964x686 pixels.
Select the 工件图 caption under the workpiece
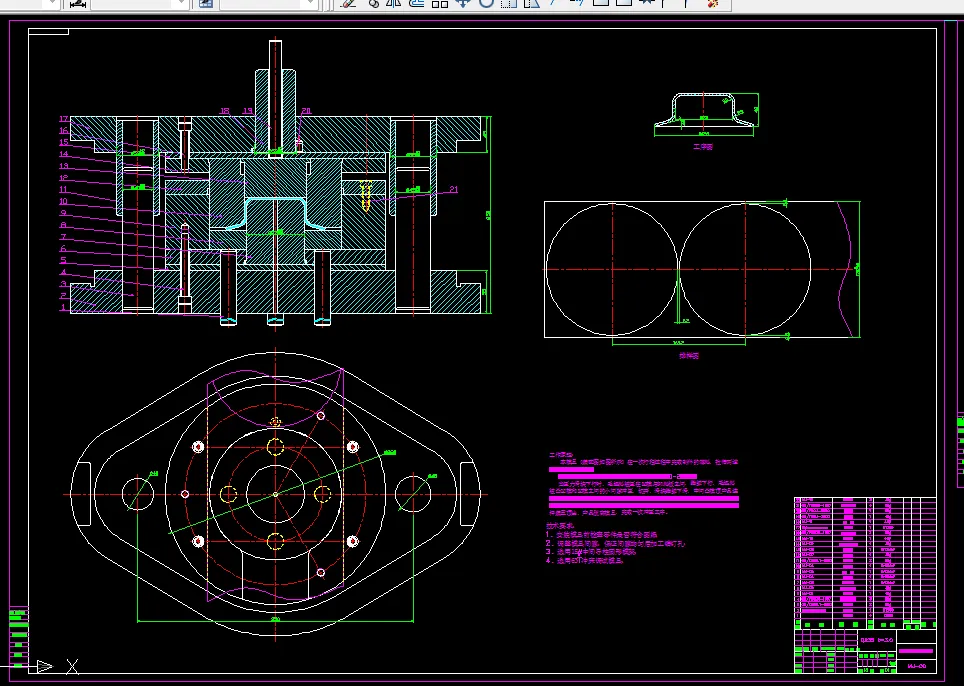click(x=703, y=147)
